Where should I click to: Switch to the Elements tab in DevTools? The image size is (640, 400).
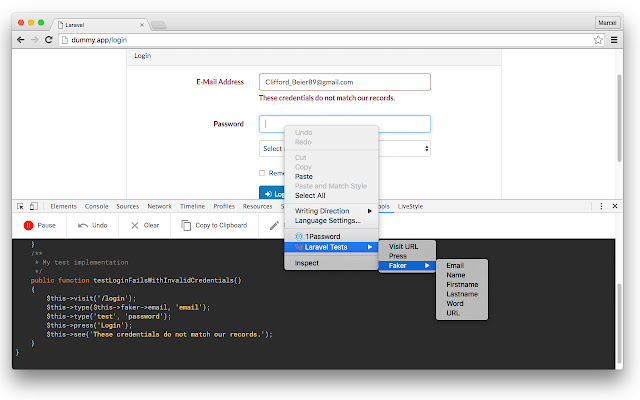63,207
